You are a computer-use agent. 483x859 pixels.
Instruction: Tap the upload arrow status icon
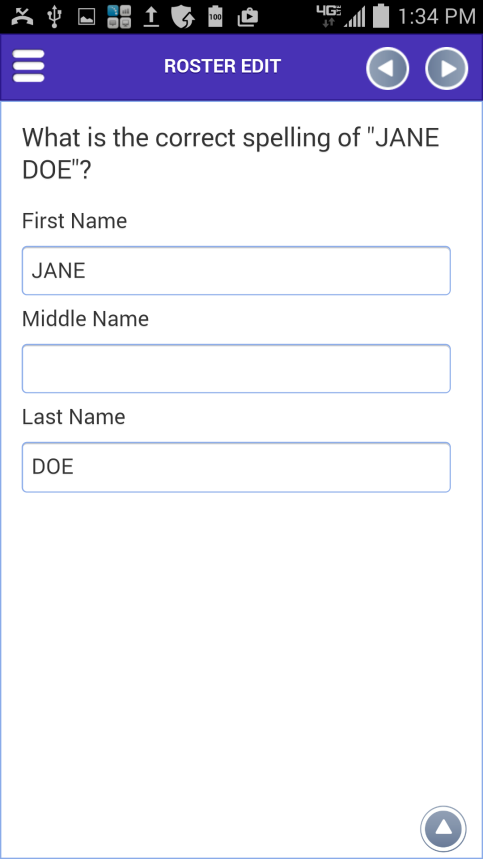click(151, 17)
